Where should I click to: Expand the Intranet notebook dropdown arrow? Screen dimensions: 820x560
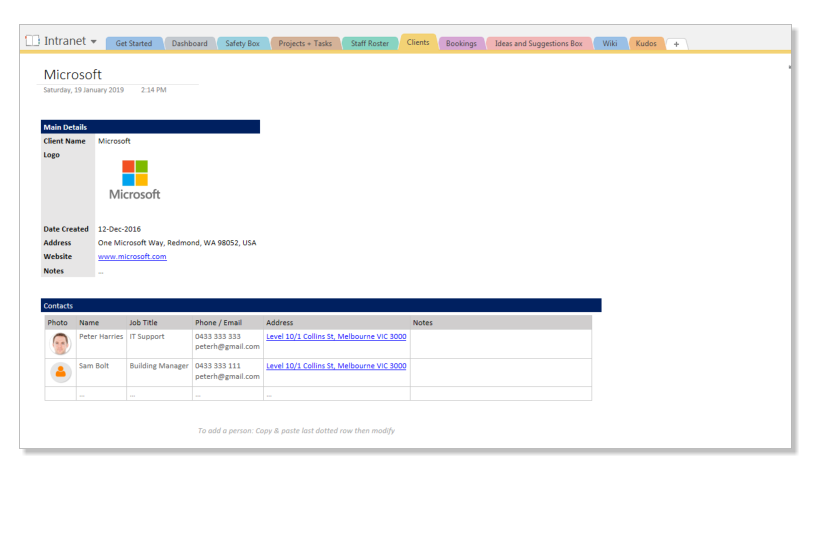coord(94,41)
